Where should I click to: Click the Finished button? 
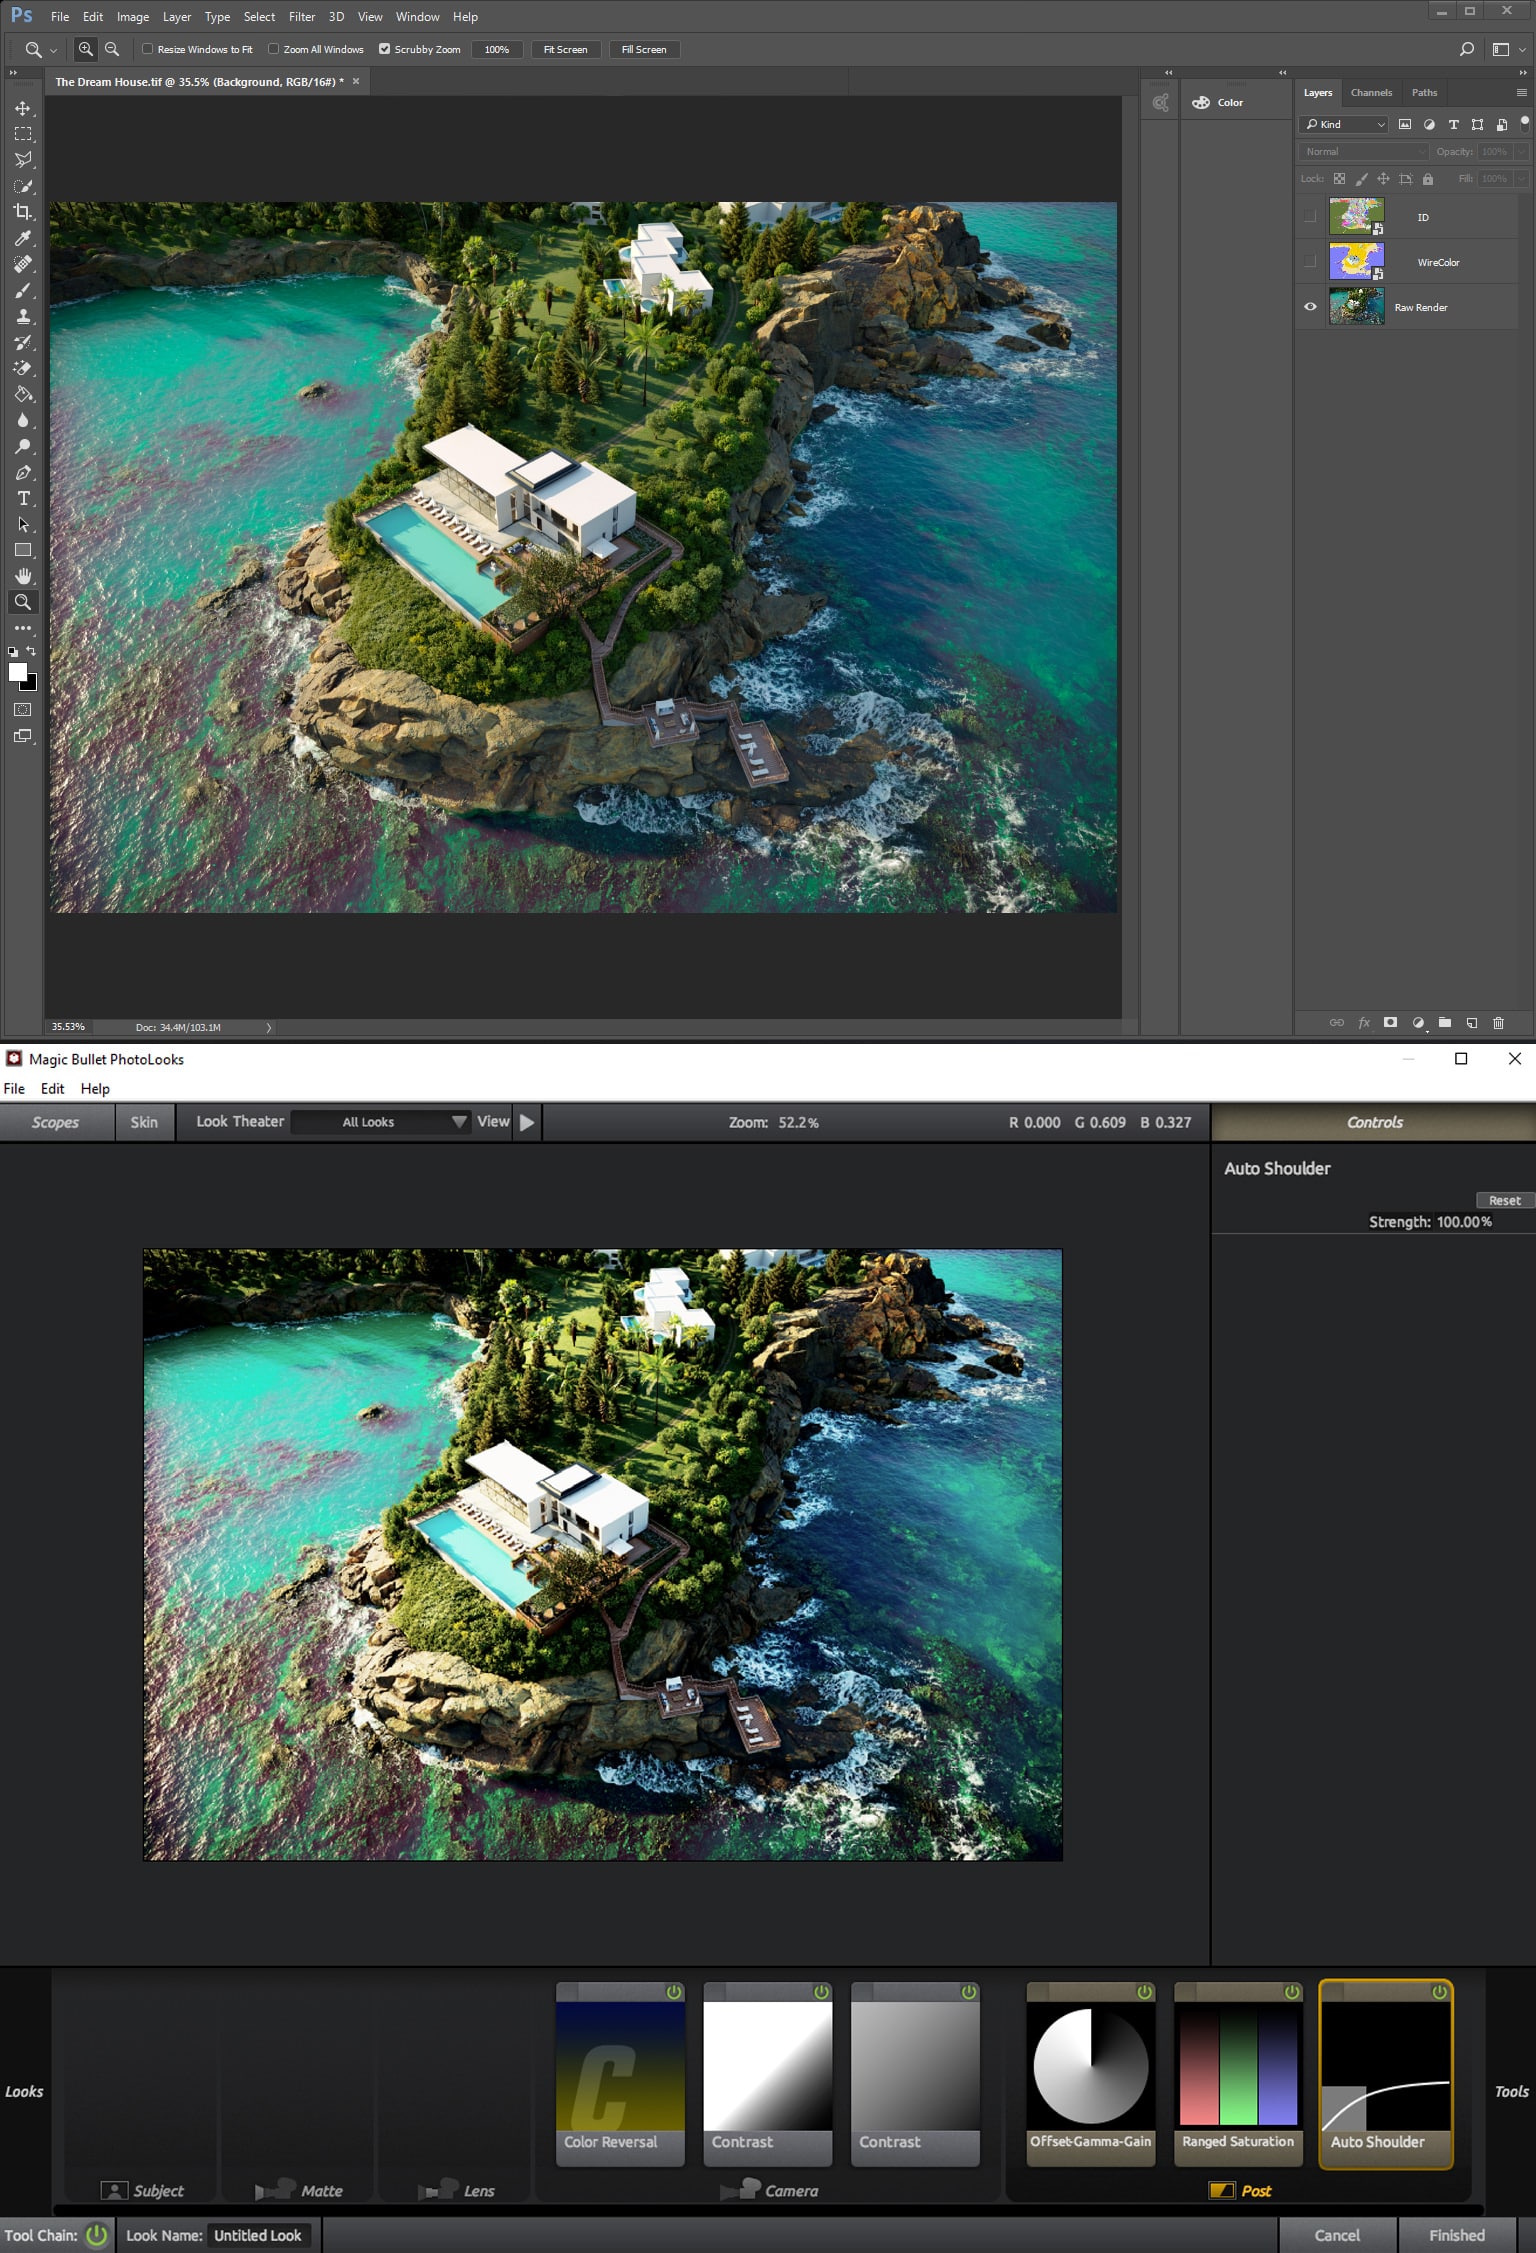click(1457, 2235)
